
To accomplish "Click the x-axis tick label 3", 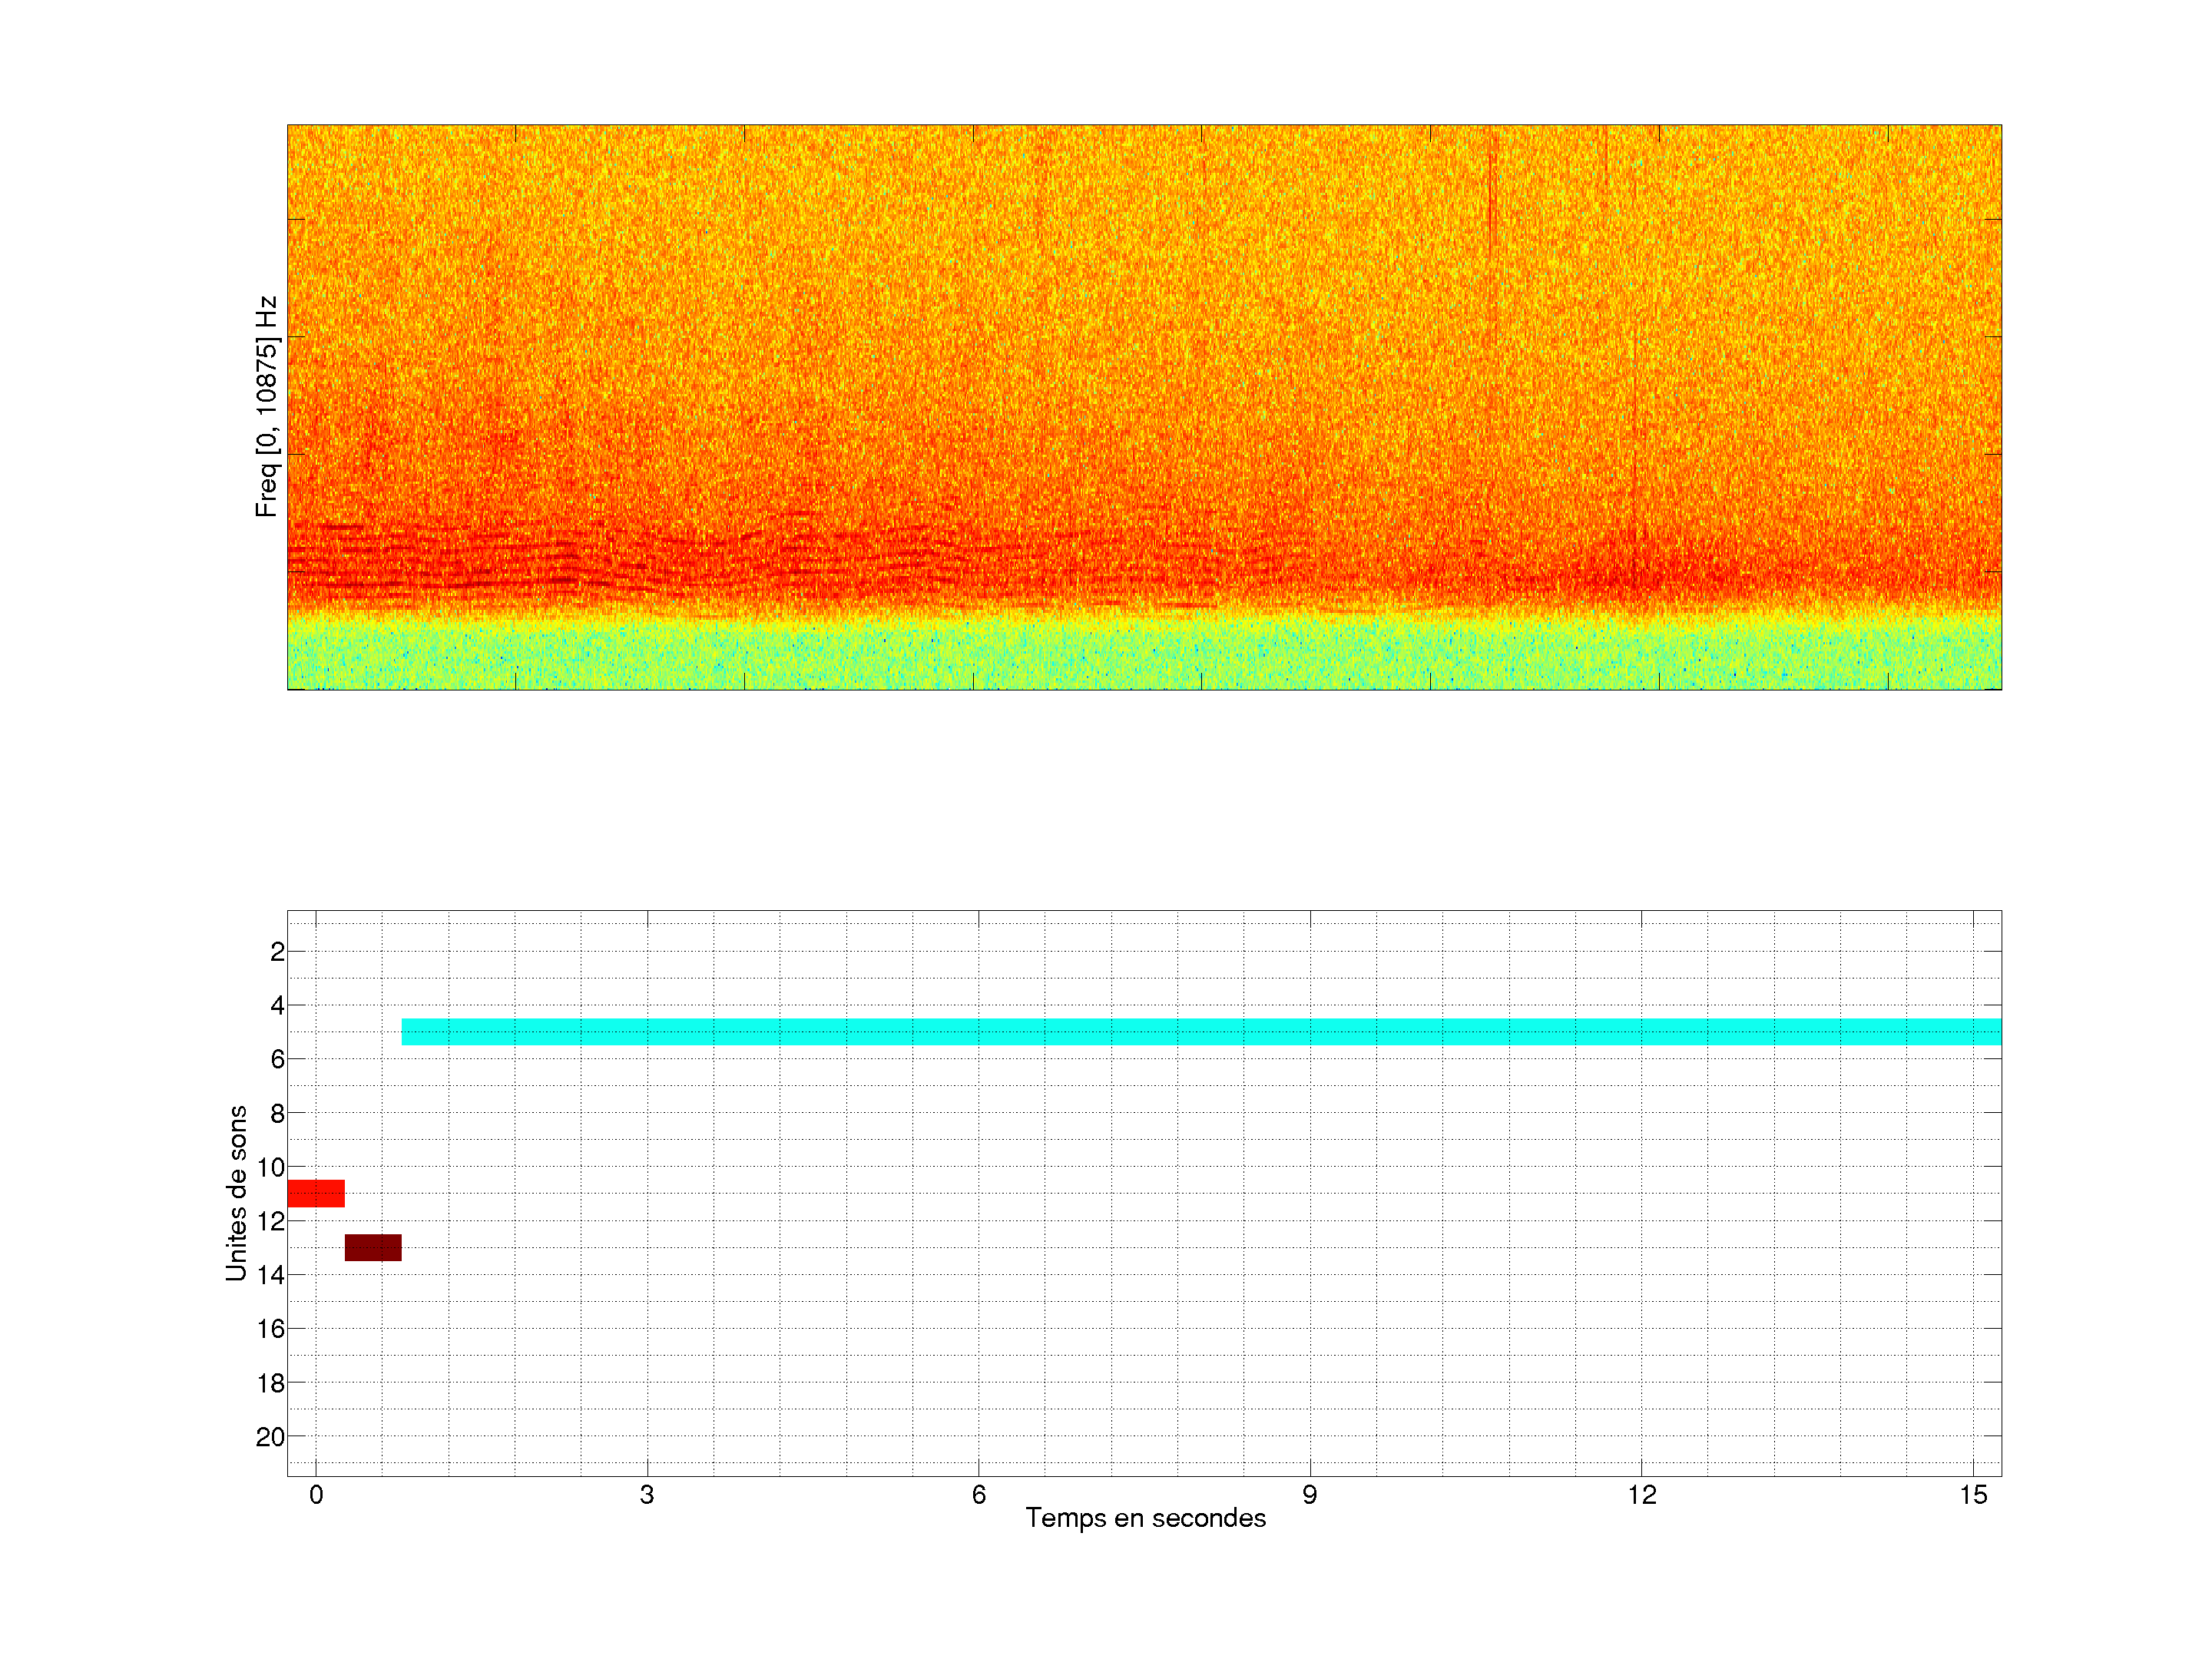I will (x=647, y=1495).
